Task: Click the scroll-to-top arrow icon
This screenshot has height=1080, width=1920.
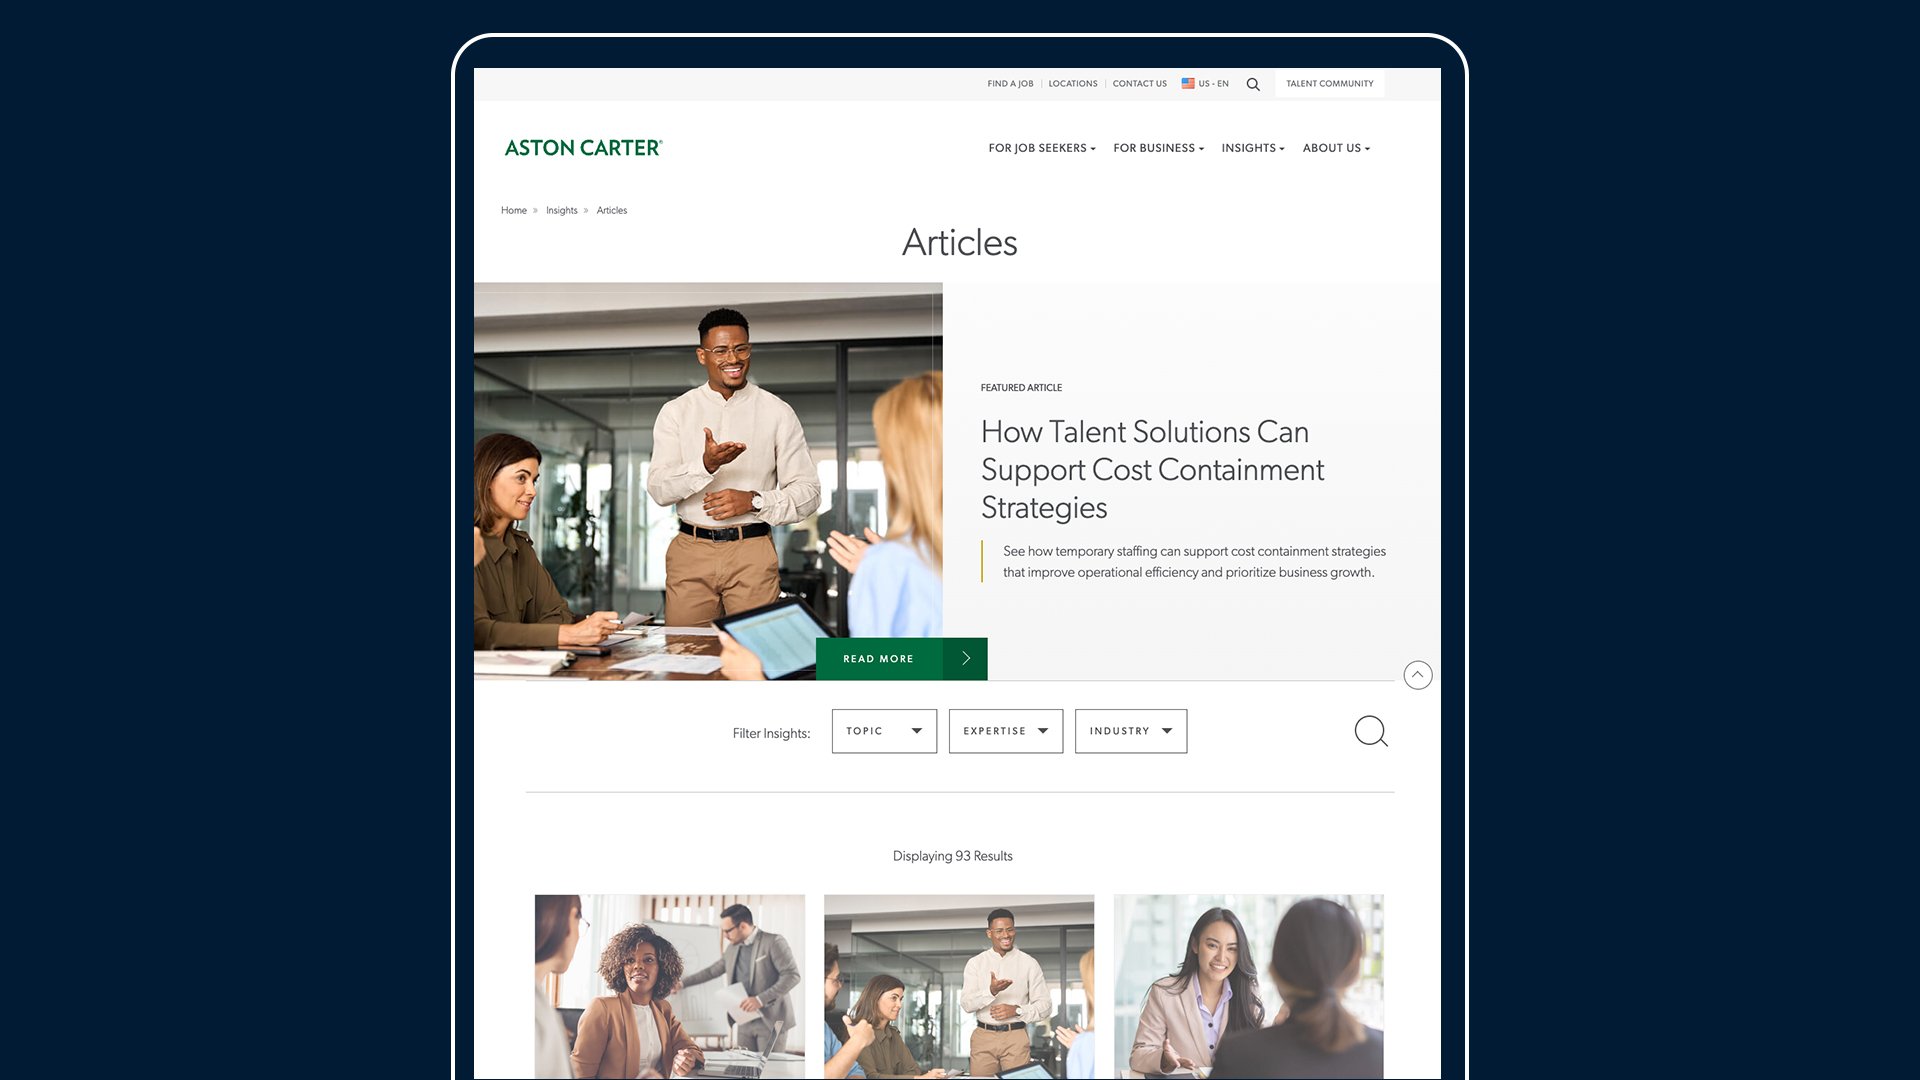Action: point(1418,674)
